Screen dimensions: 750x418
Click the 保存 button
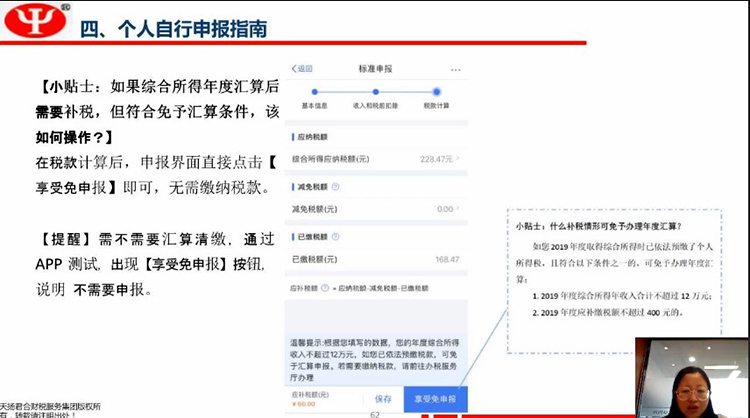coord(383,398)
